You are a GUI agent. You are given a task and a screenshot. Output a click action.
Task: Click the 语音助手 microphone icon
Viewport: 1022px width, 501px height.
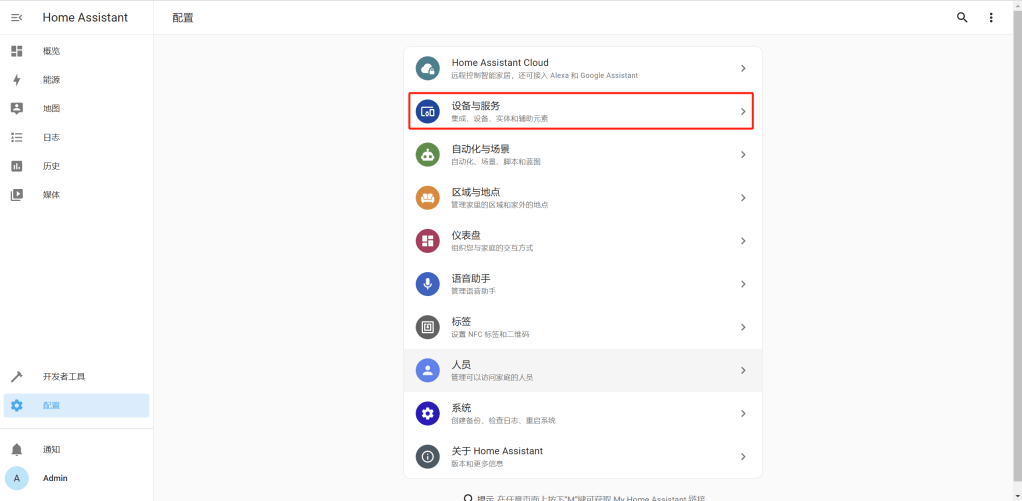[x=428, y=284]
